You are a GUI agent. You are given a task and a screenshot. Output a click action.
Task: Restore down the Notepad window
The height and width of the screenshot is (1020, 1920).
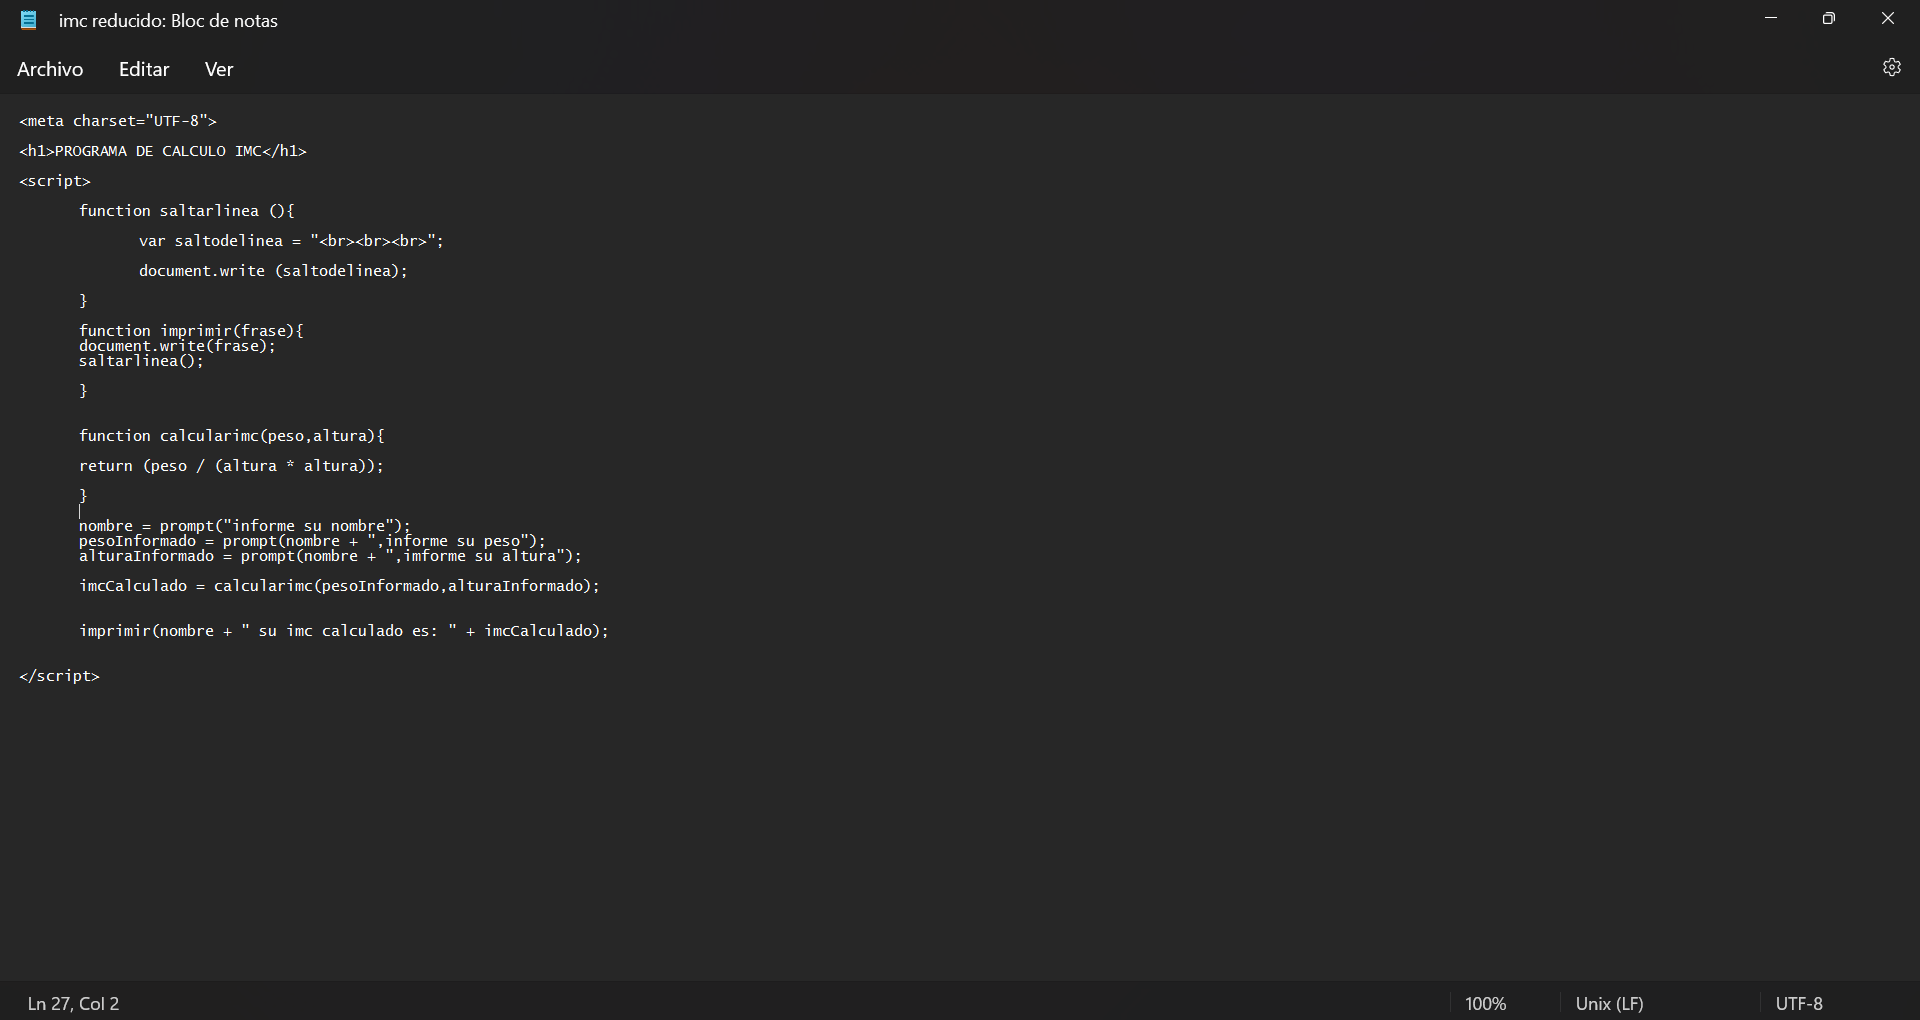click(1829, 18)
